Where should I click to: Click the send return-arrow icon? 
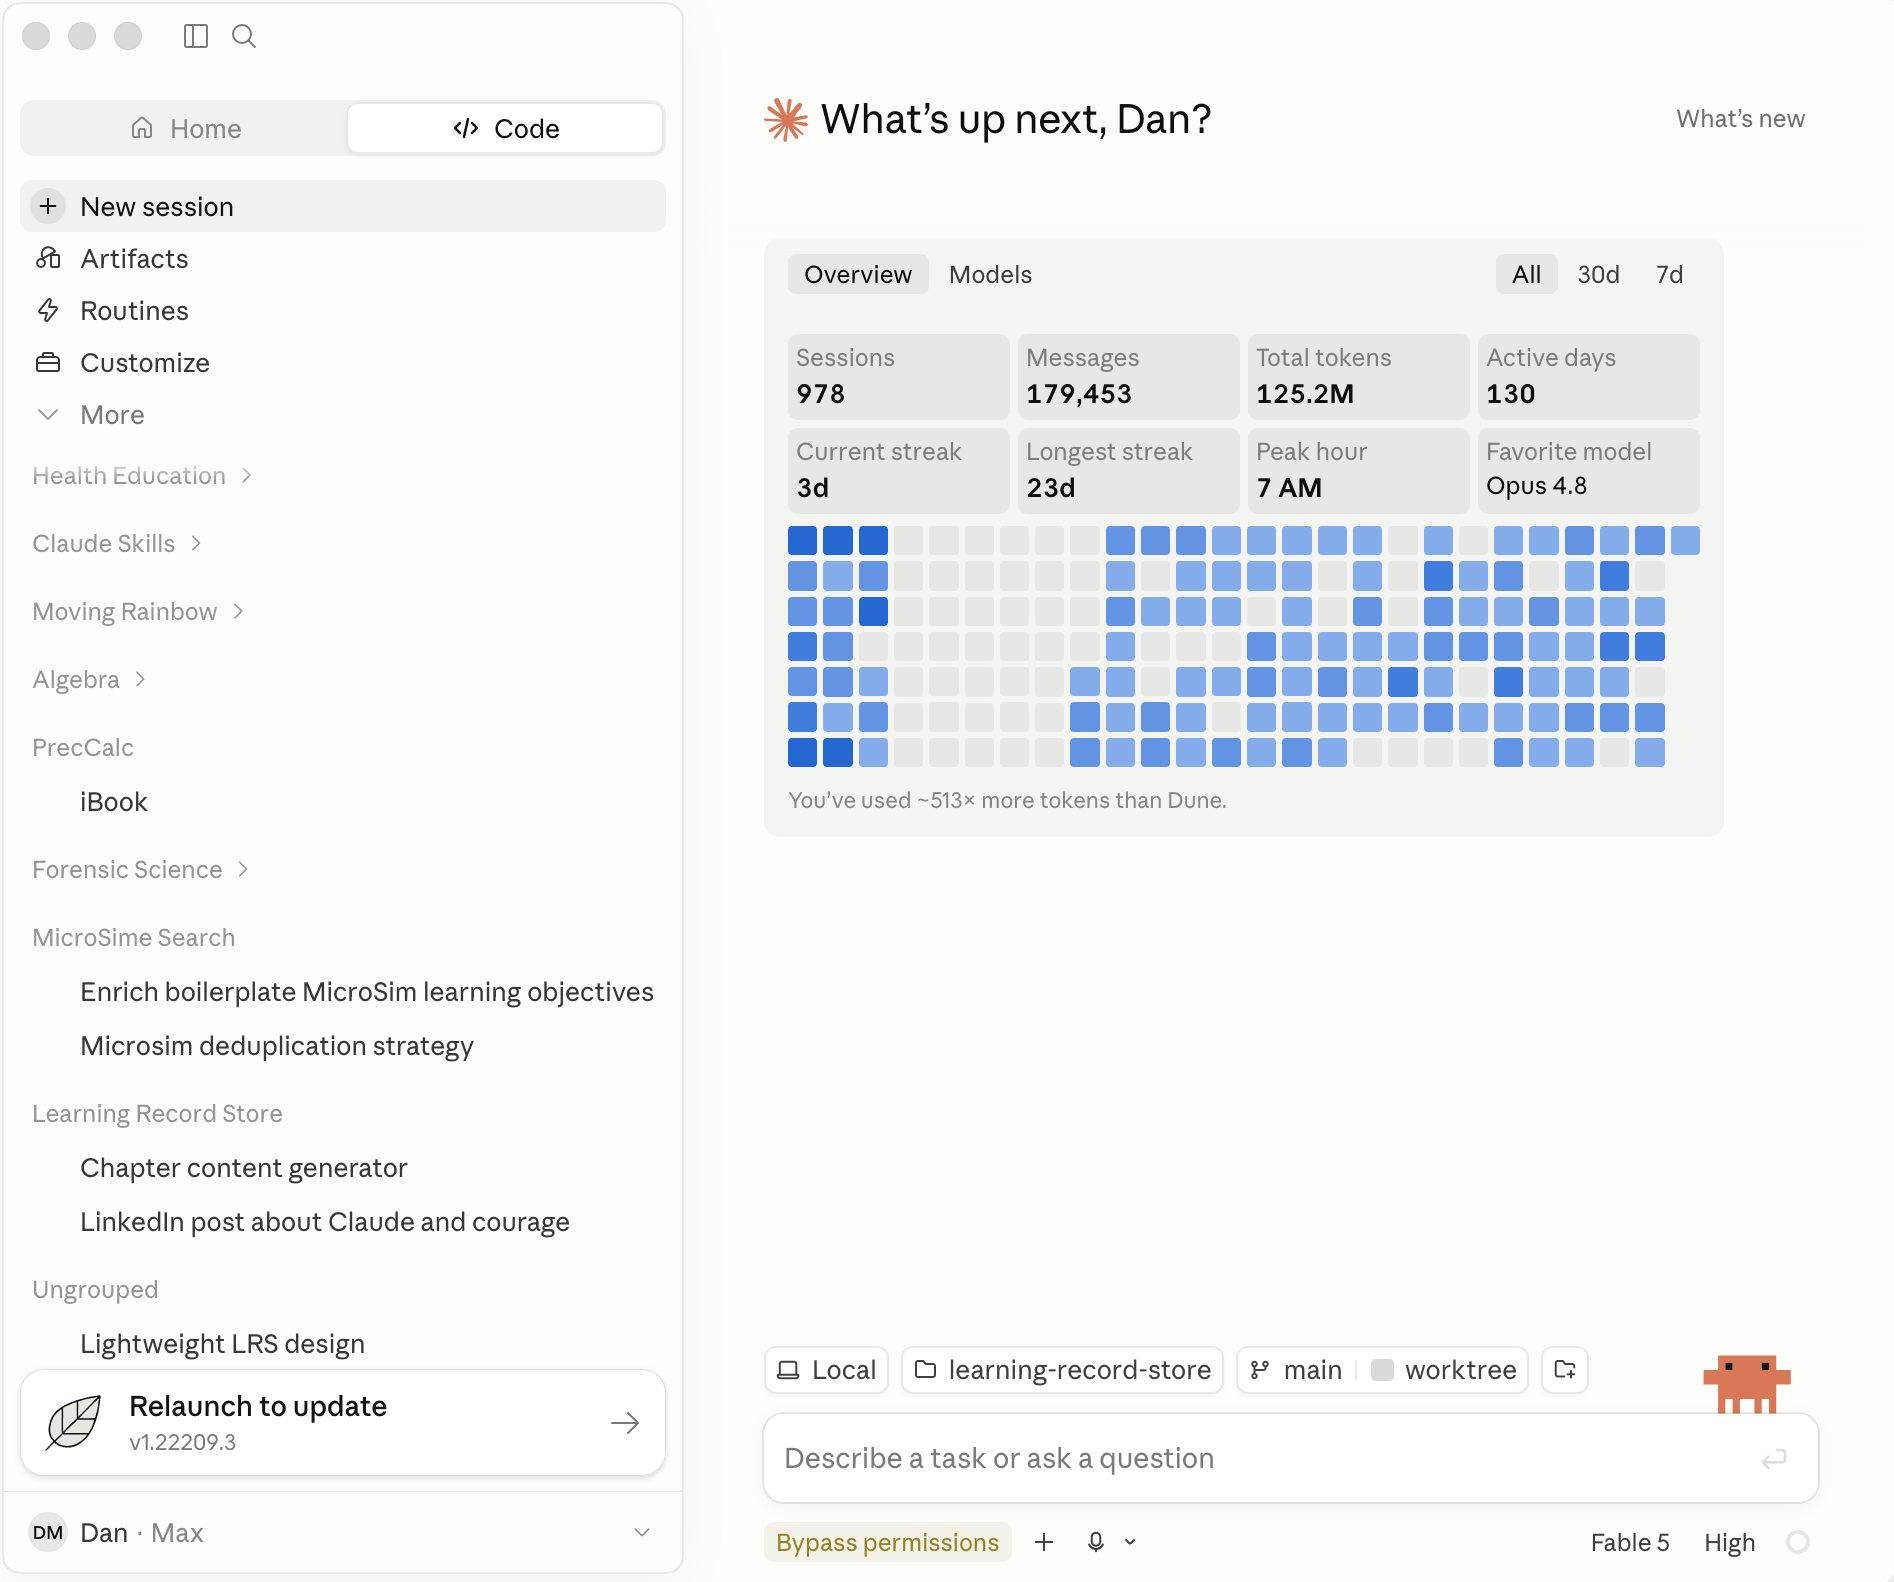pyautogui.click(x=1774, y=1459)
